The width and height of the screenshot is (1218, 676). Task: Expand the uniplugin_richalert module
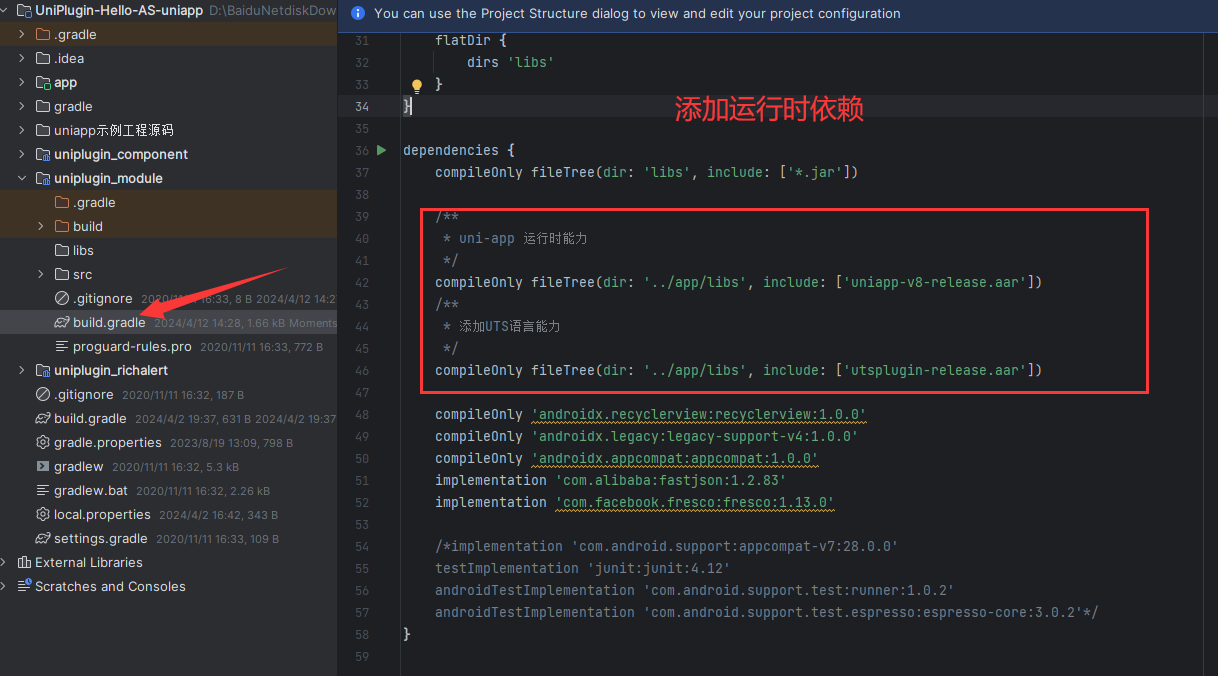click(x=22, y=370)
